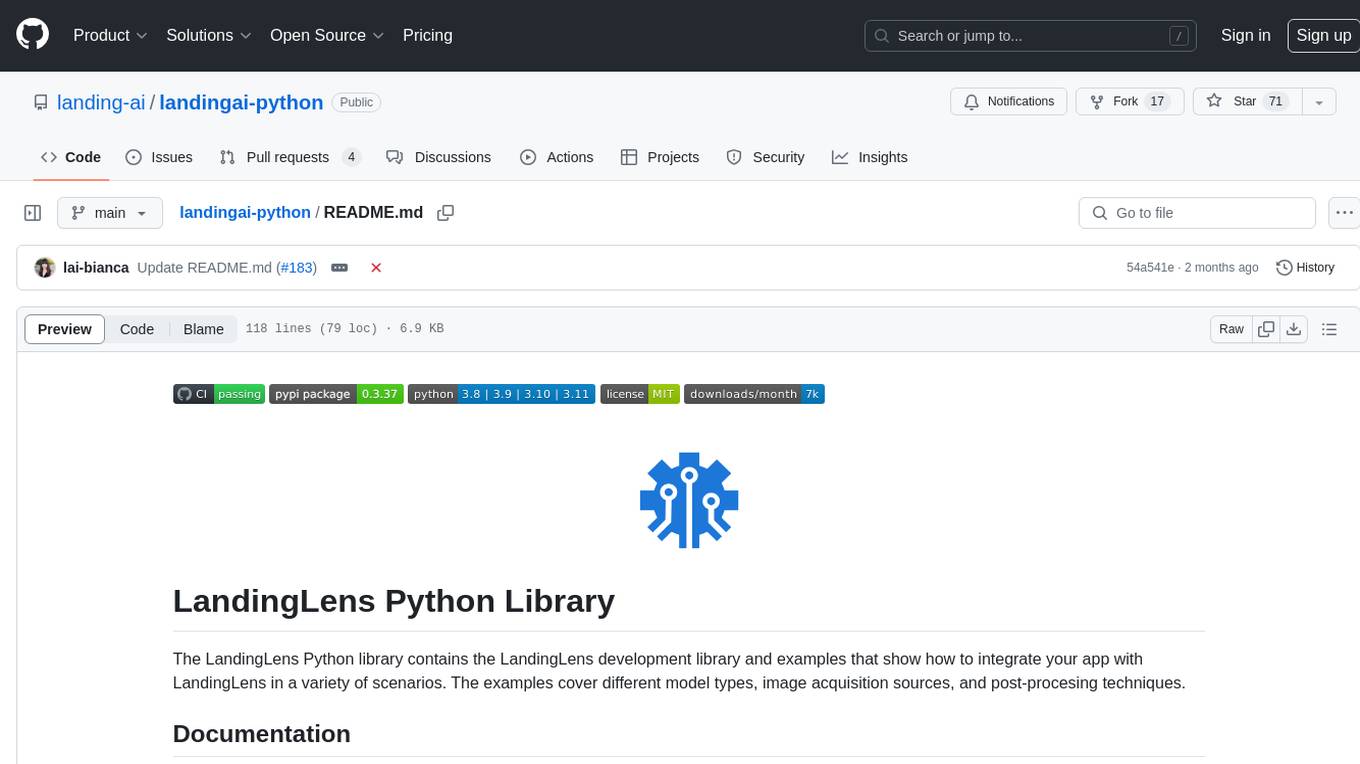Focus the Search or jump to field
The image size is (1360, 764).
point(1032,36)
